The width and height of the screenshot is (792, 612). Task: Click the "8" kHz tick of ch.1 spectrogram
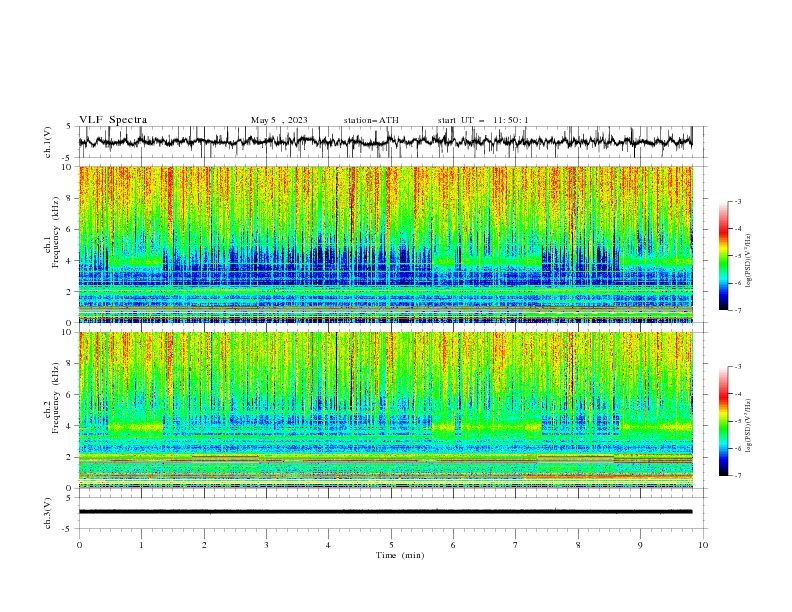(69, 198)
